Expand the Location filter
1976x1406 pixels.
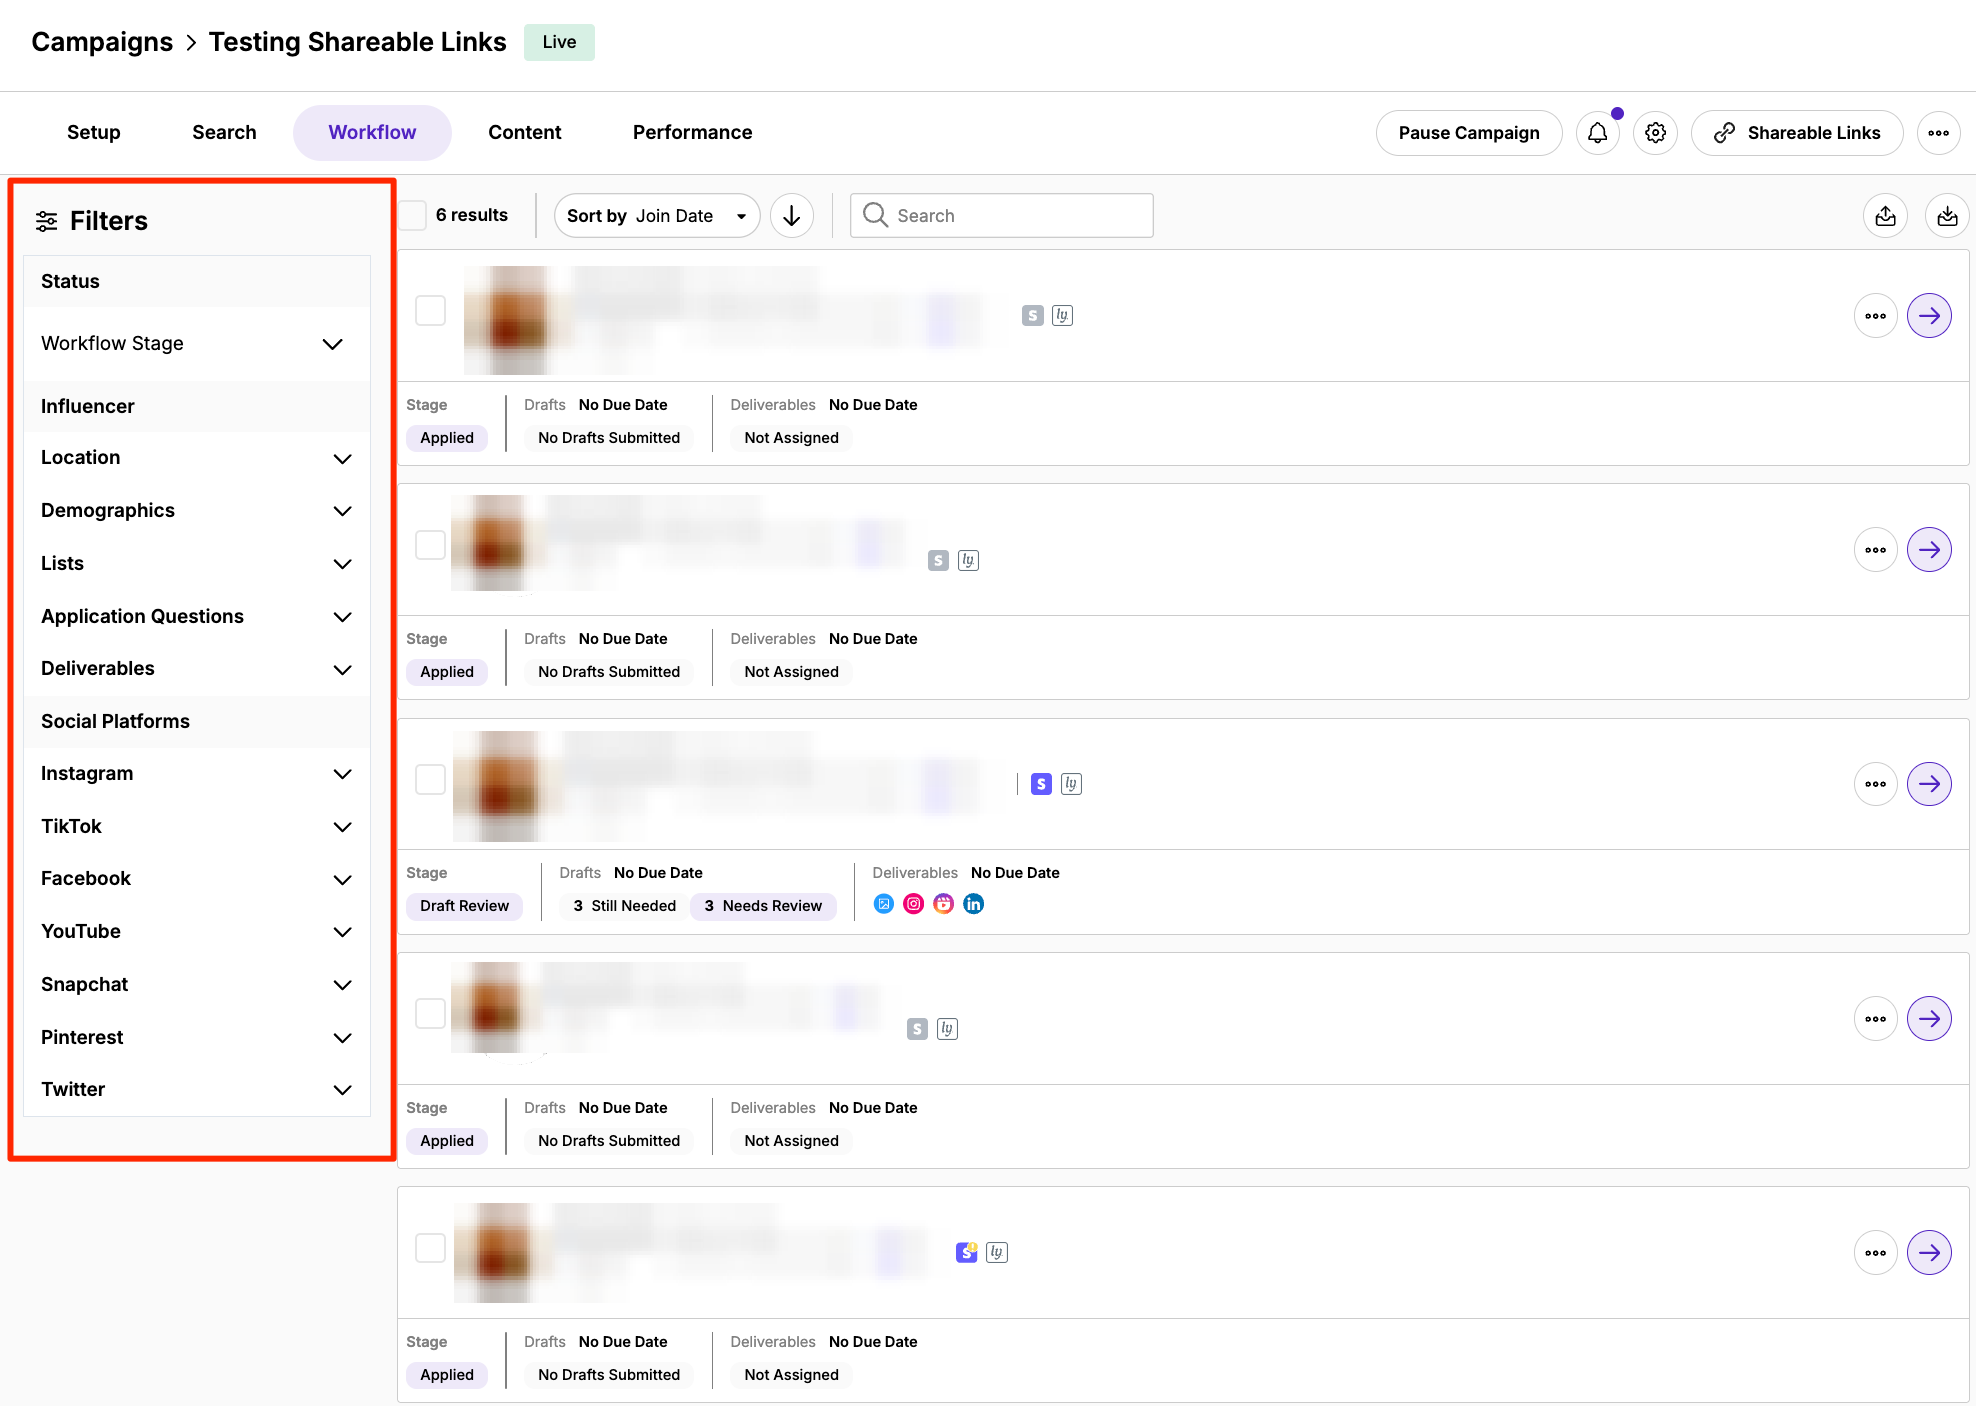click(197, 458)
